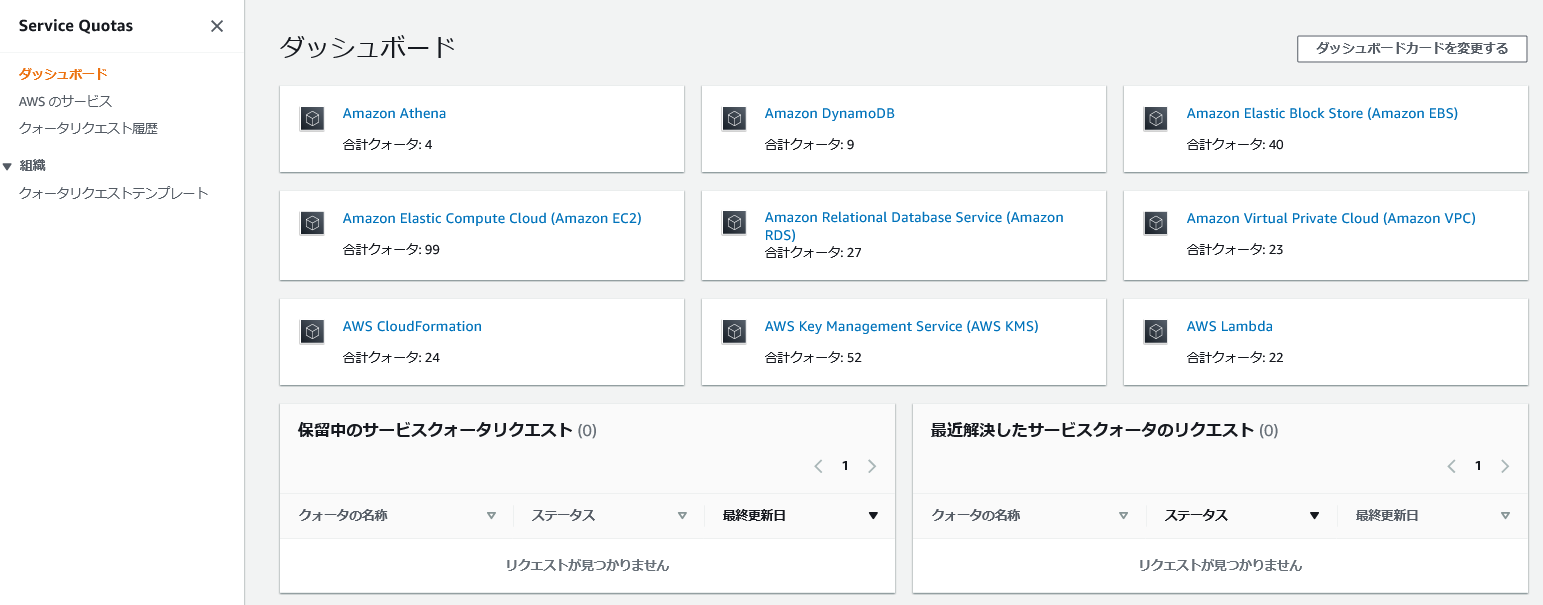This screenshot has height=605, width=1543.
Task: Click the Amazon Athena service cube icon
Action: (312, 119)
